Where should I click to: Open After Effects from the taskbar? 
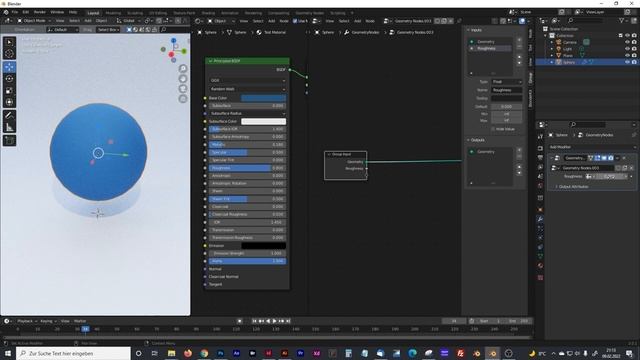click(x=236, y=353)
